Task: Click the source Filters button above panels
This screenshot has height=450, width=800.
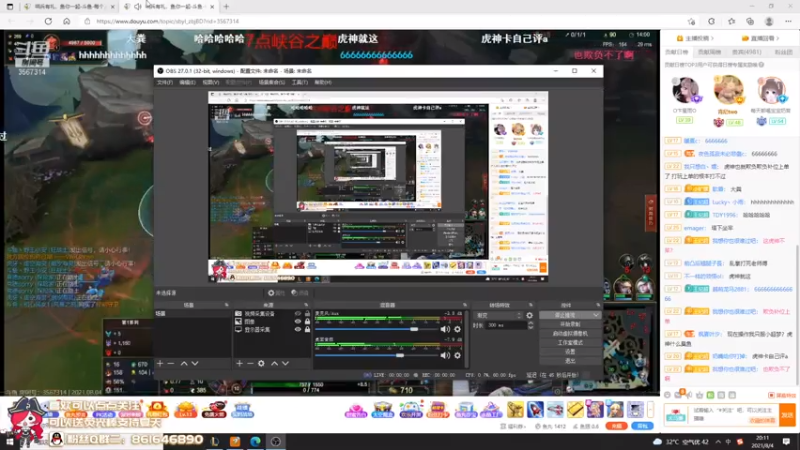Action: [300, 293]
